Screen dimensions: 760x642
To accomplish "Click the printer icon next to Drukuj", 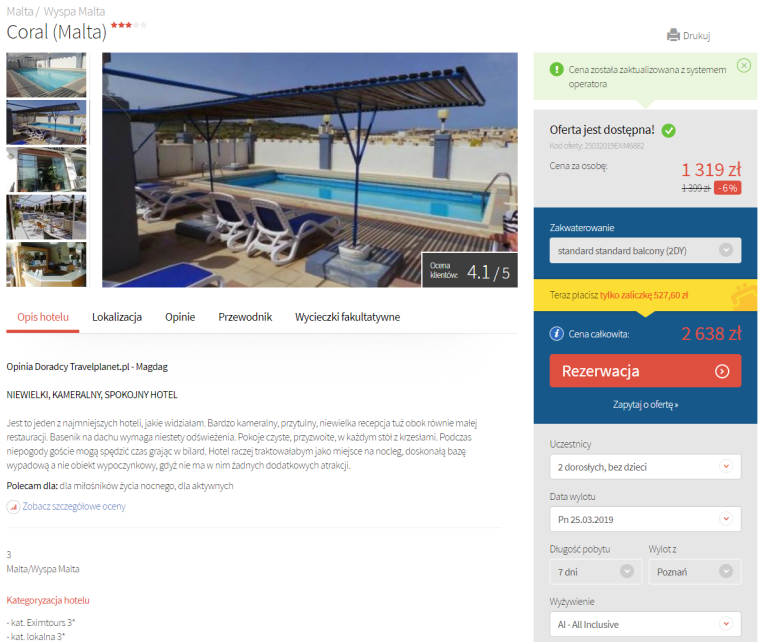I will (673, 35).
